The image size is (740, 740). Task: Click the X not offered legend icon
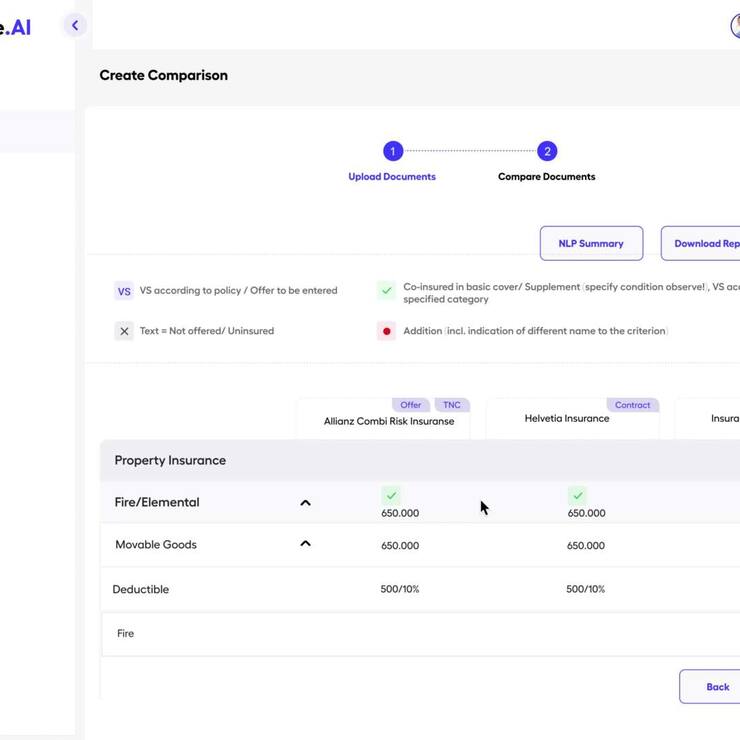click(x=124, y=331)
